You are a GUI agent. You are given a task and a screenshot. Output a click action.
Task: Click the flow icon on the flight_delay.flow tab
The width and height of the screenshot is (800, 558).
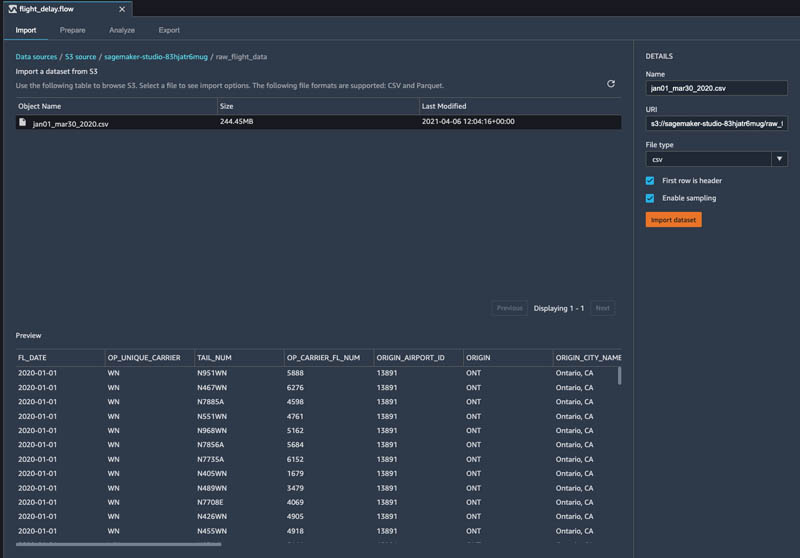pyautogui.click(x=13, y=9)
